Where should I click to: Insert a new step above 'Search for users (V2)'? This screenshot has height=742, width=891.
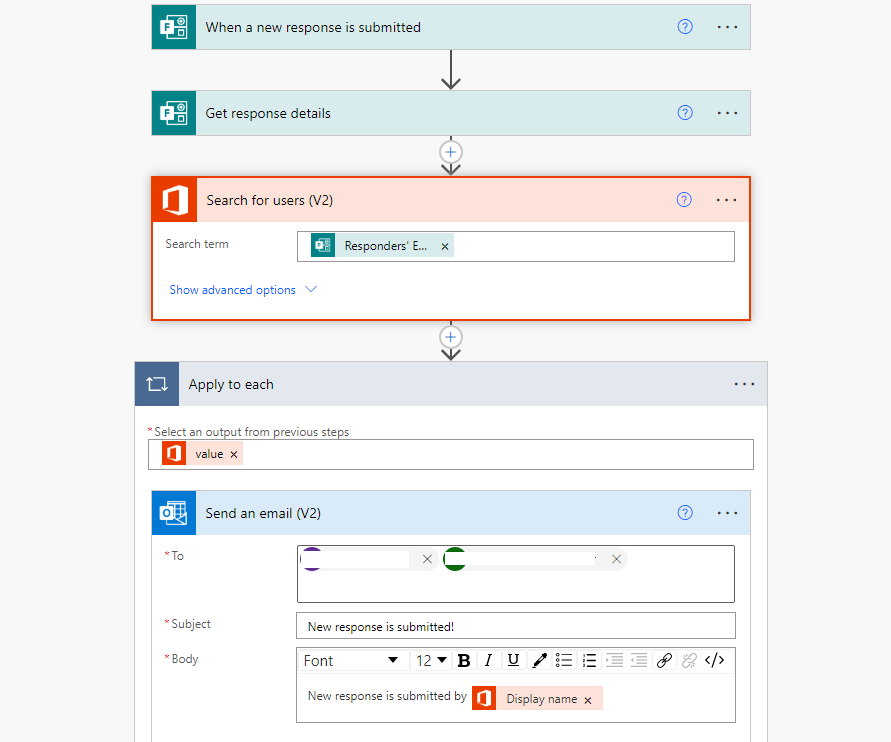point(451,152)
